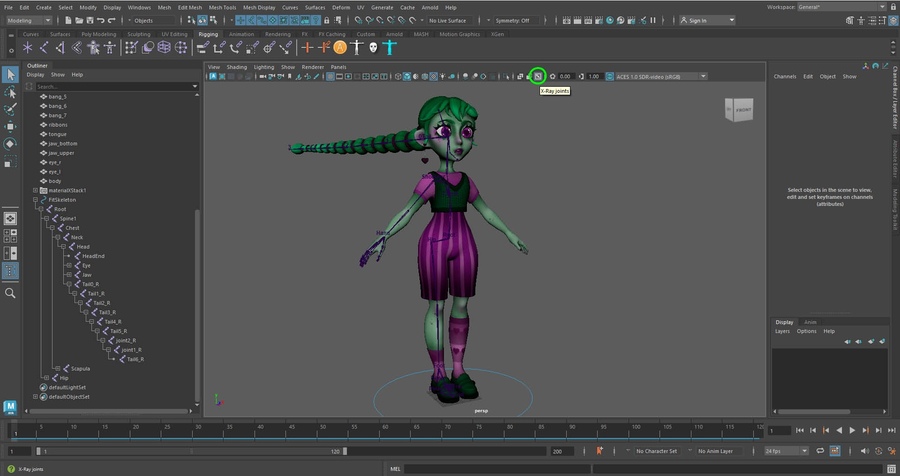
Task: Expand the materialXStack1 node
Action: (x=35, y=190)
